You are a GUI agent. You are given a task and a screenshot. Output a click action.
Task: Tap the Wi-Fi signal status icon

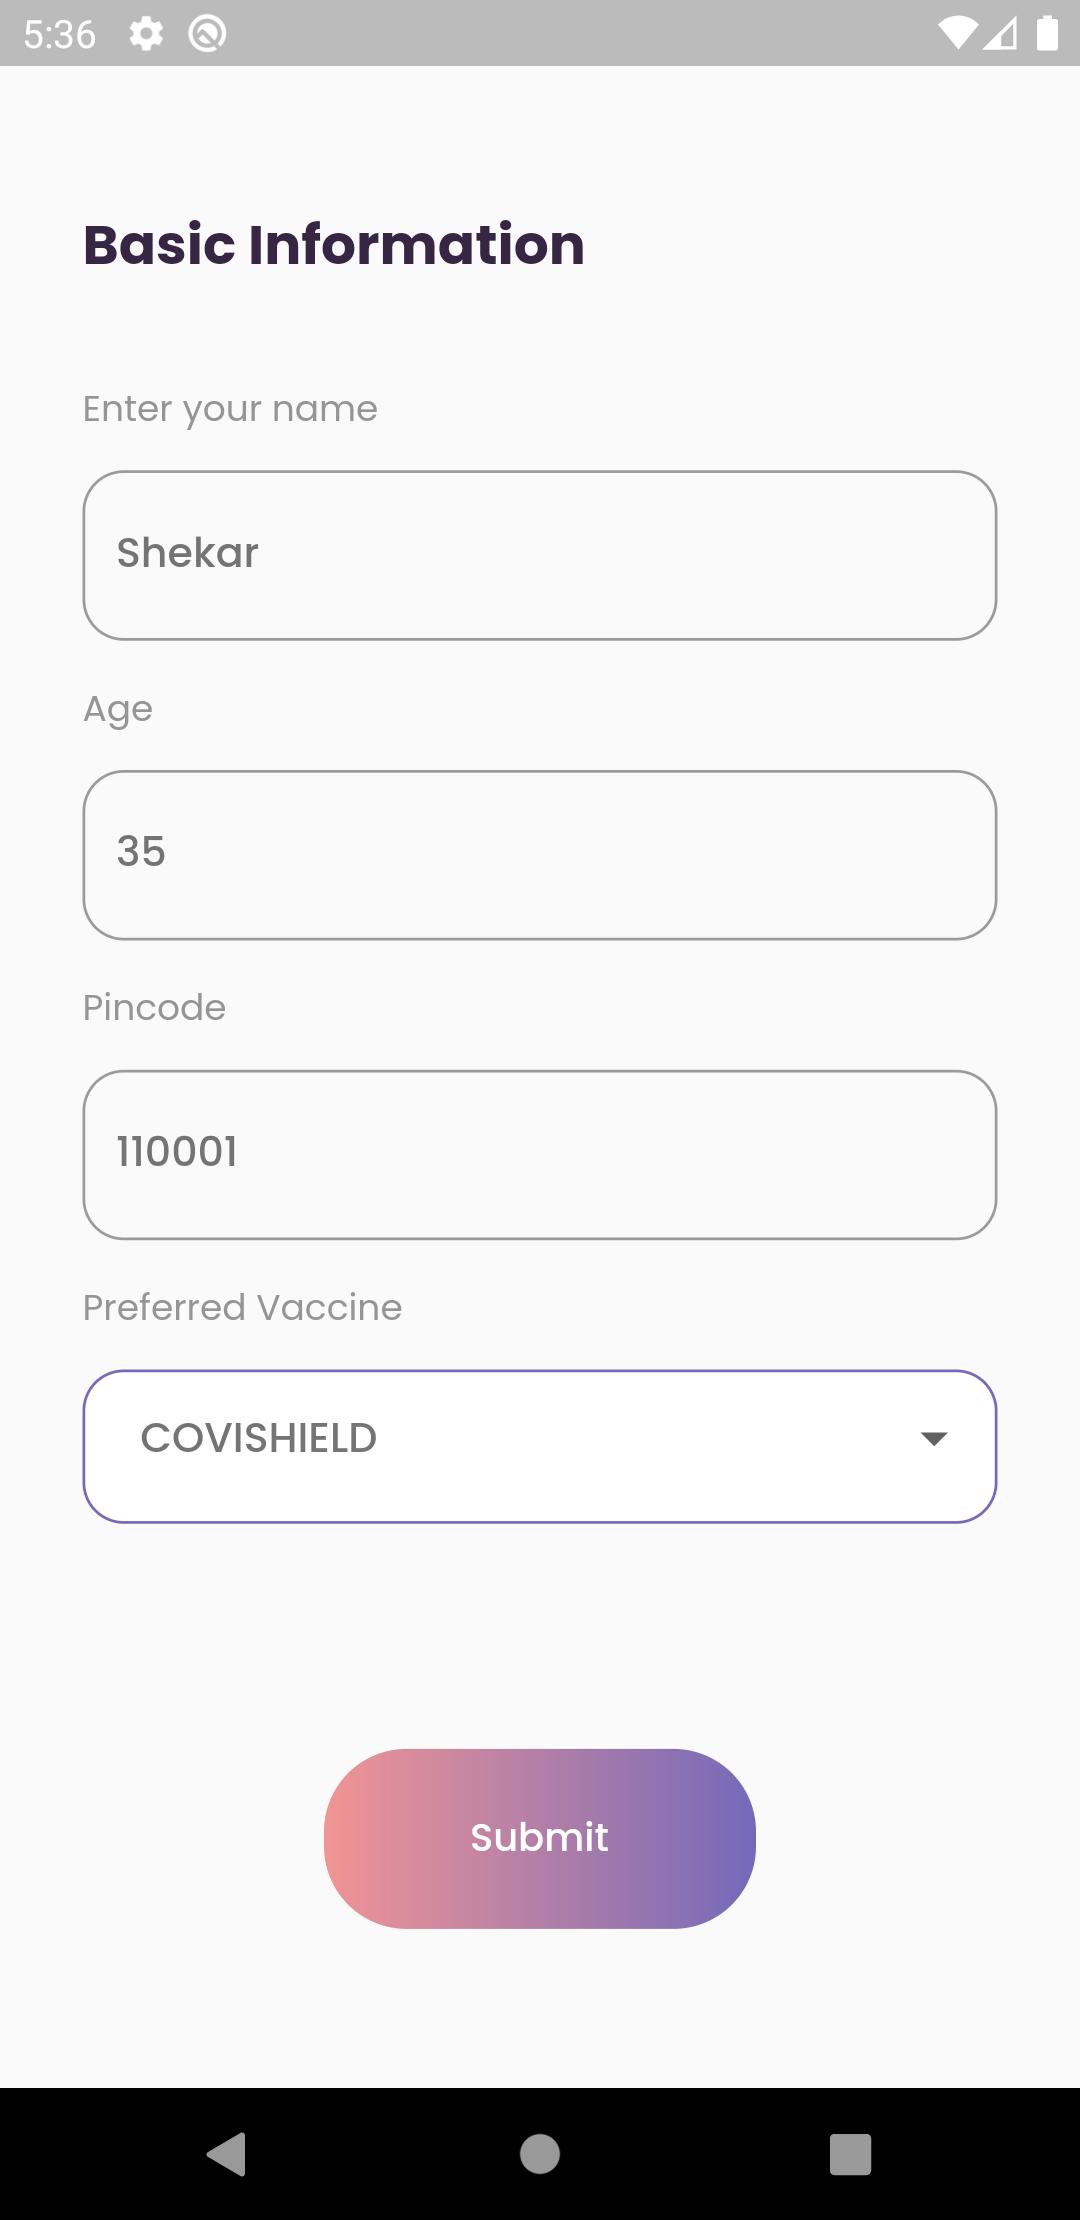957,34
